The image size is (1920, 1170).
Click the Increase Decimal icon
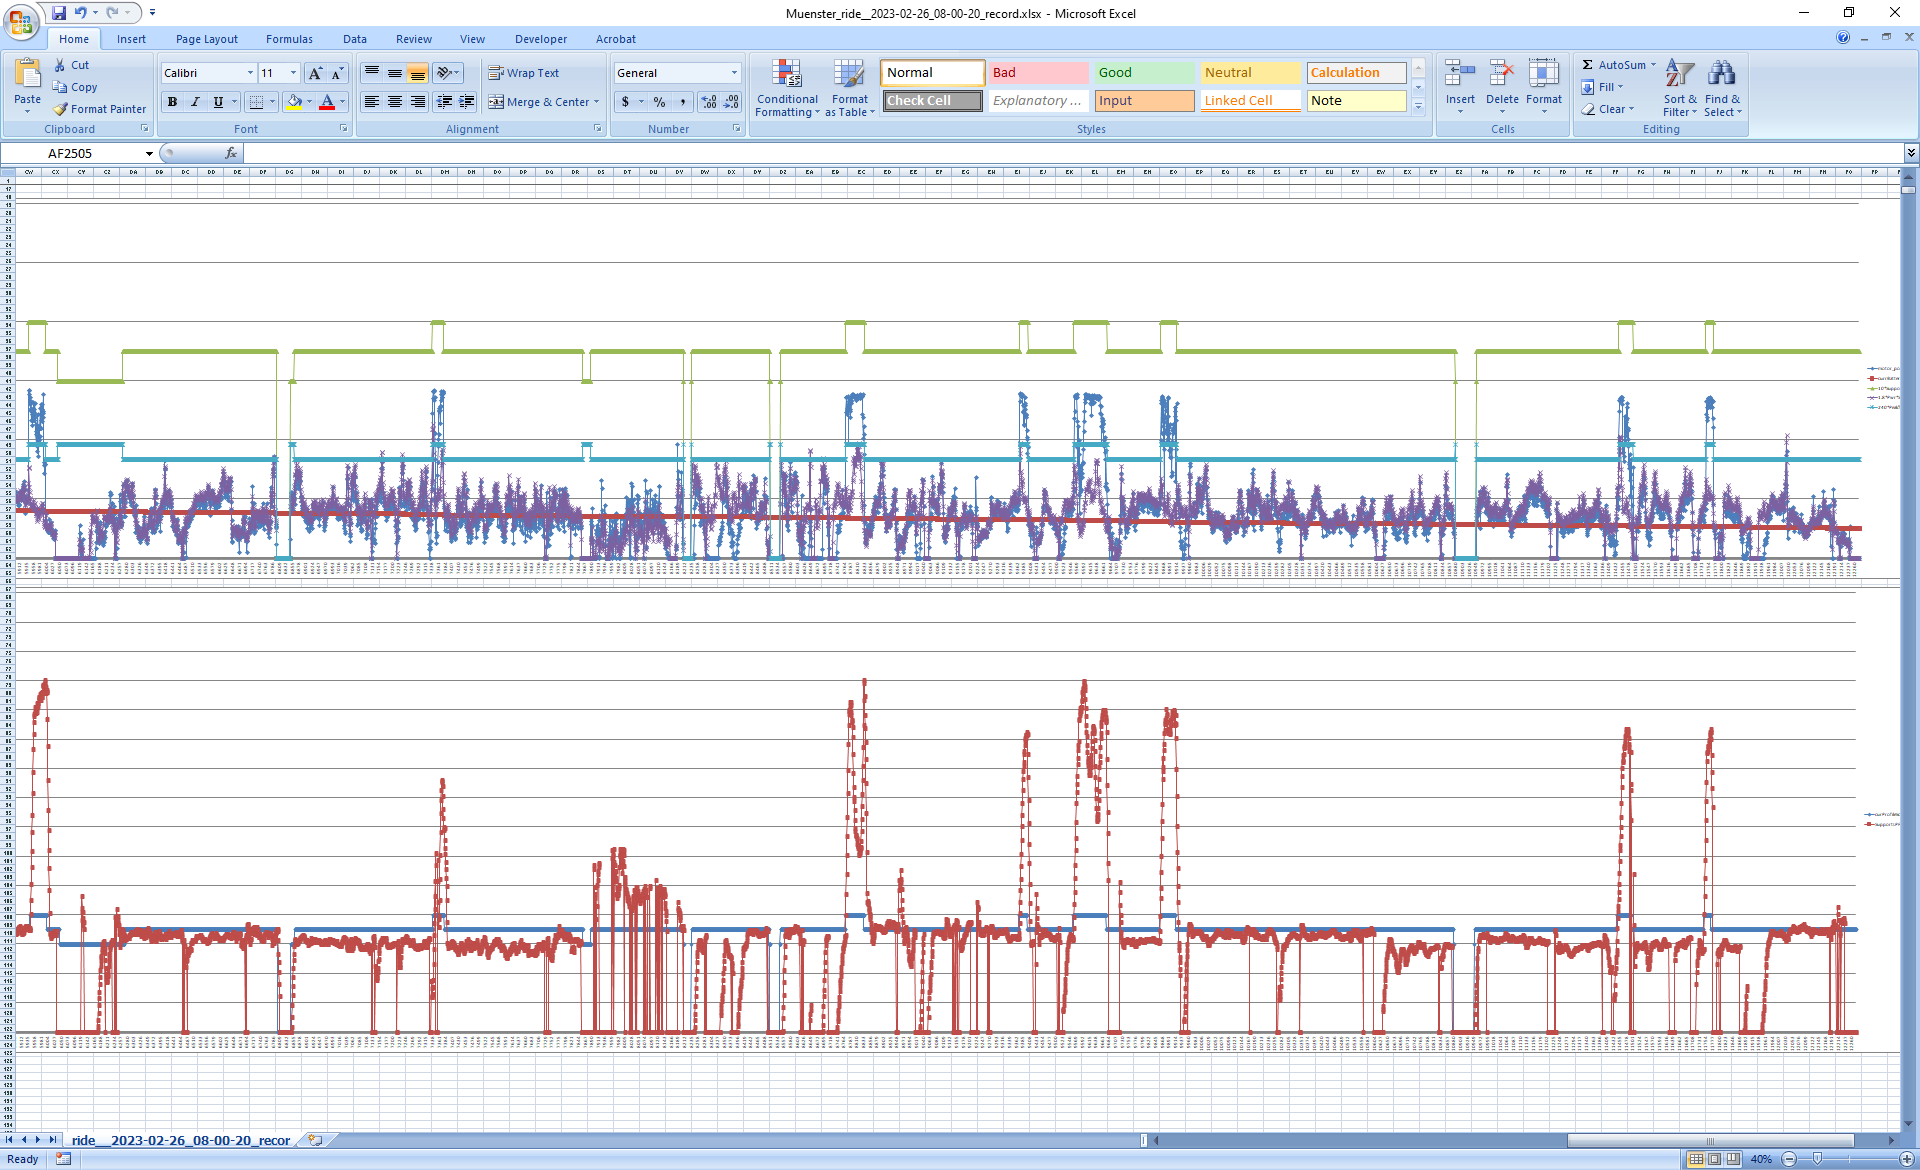click(709, 102)
